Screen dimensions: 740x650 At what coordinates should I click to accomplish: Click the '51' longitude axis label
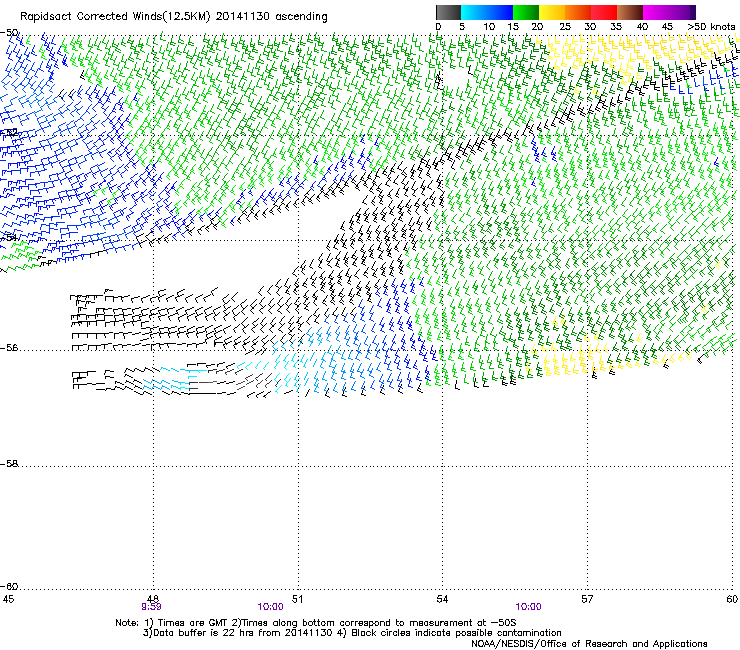297,599
